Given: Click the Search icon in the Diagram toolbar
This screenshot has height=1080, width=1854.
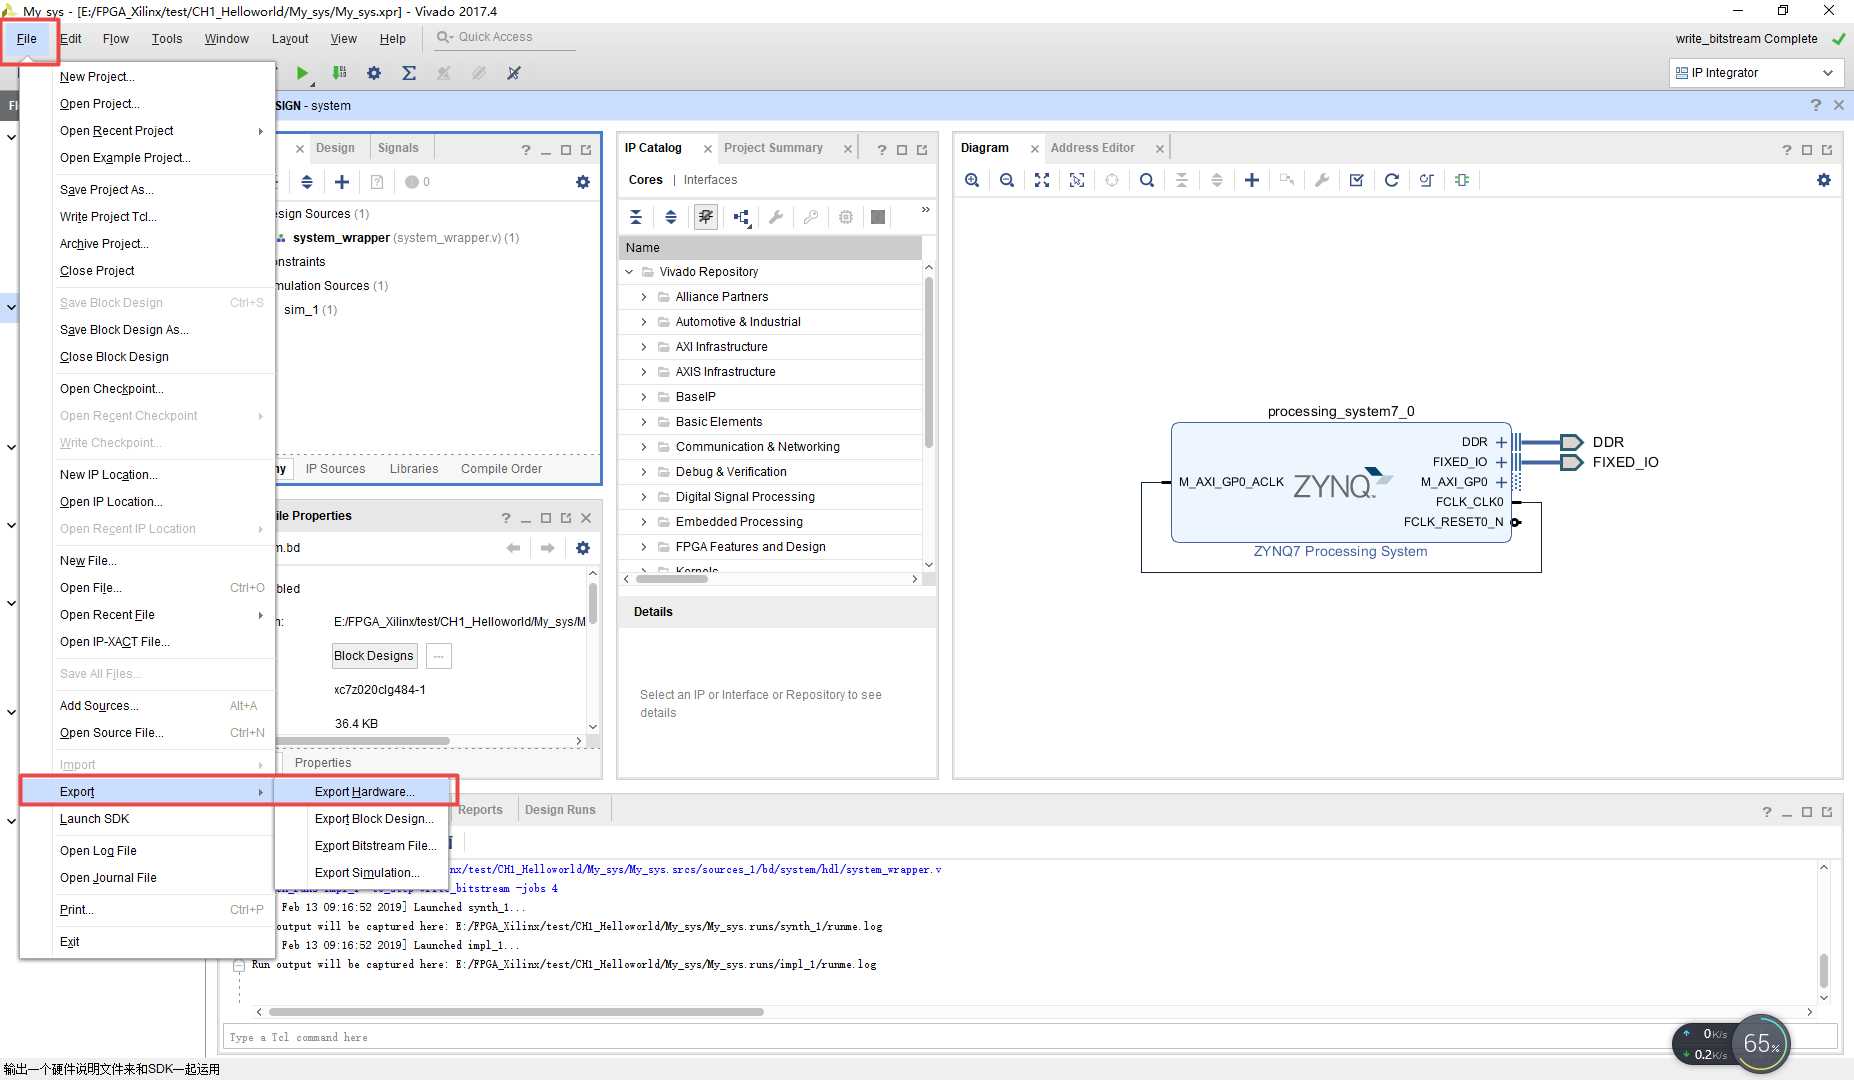Looking at the screenshot, I should coord(1147,180).
